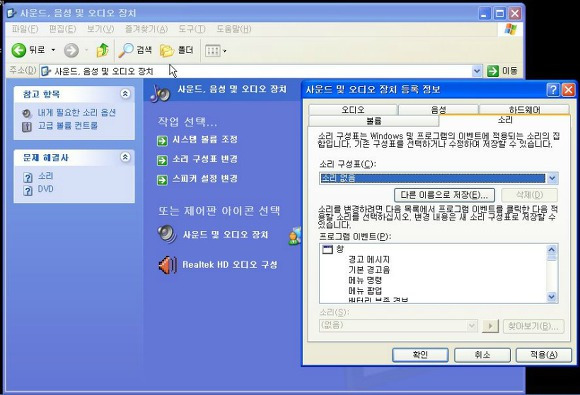Click the Views grid toolbar icon
Viewport: 580px width, 395px height.
pos(213,51)
